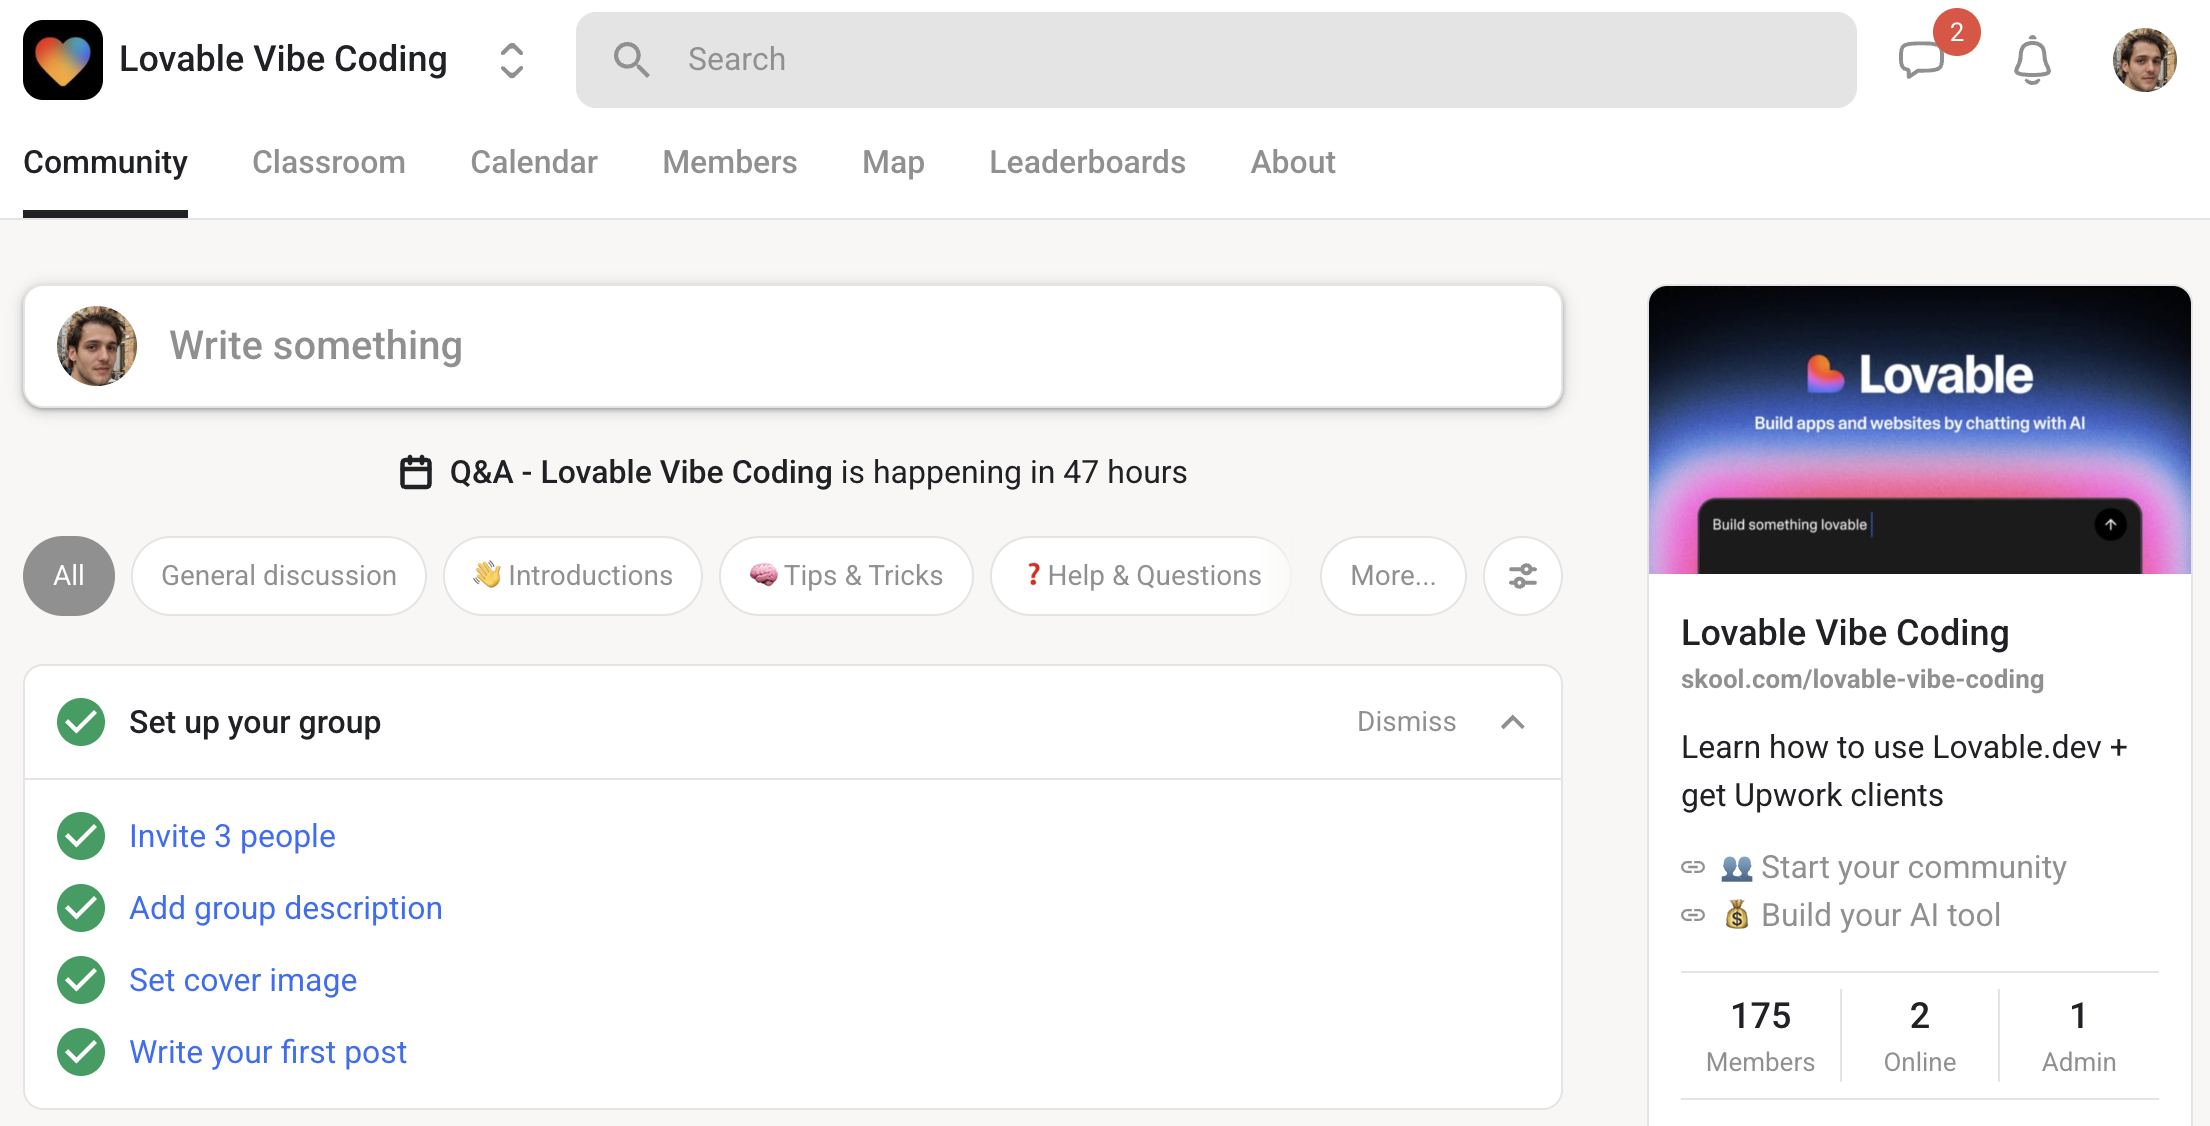Viewport: 2210px width, 1126px height.
Task: Click the Lovable Vibe Coding sidebar title
Action: (x=1845, y=633)
